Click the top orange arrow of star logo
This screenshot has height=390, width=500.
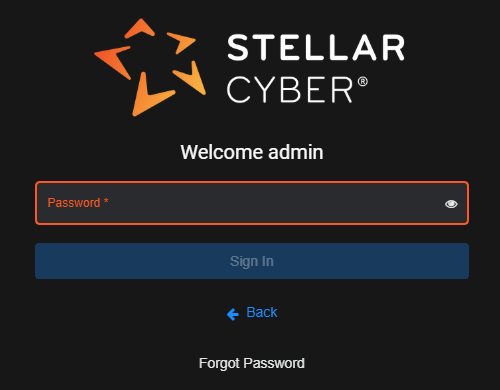click(x=140, y=28)
